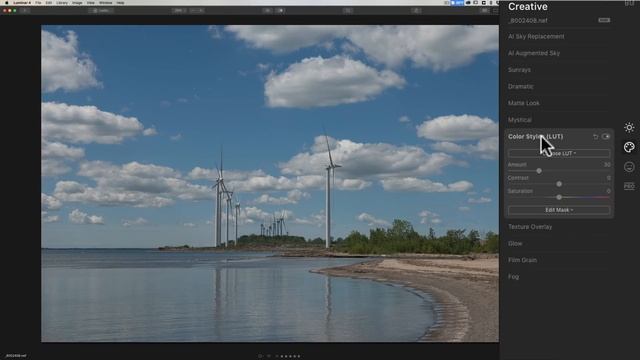Click the Amount value 30
Image resolution: width=640 pixels, height=360 pixels.
pos(607,164)
